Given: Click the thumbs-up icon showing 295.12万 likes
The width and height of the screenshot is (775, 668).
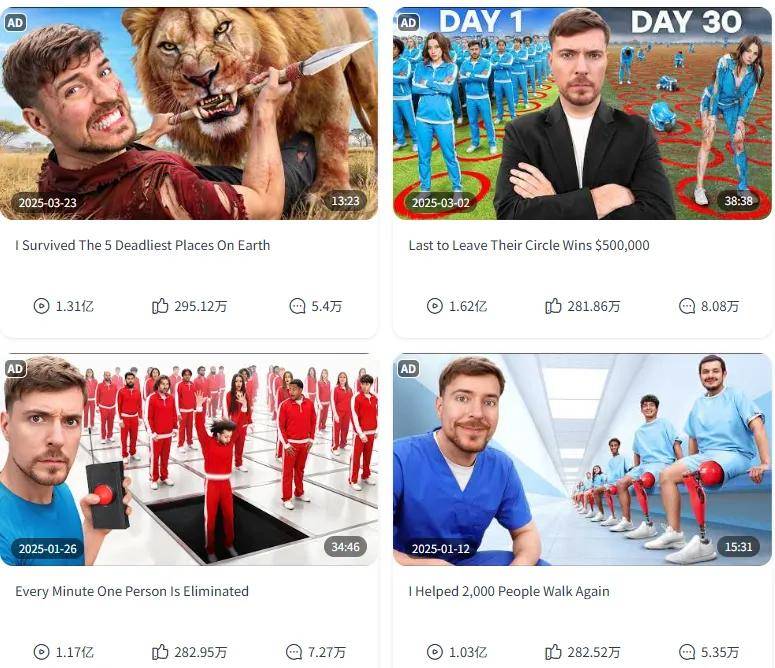Looking at the screenshot, I should (160, 306).
